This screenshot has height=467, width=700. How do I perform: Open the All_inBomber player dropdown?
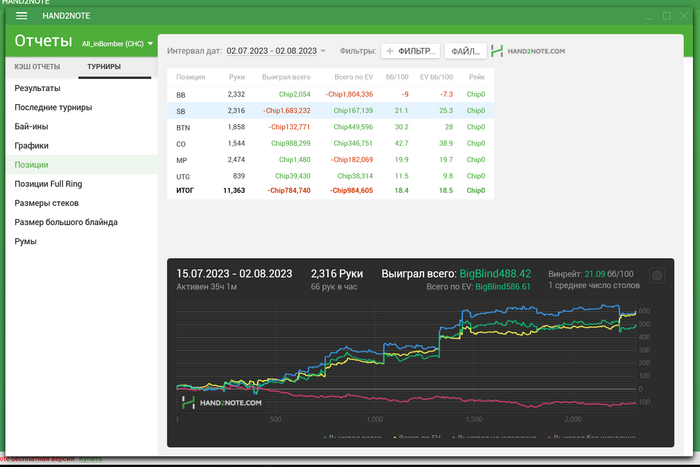pyautogui.click(x=117, y=44)
